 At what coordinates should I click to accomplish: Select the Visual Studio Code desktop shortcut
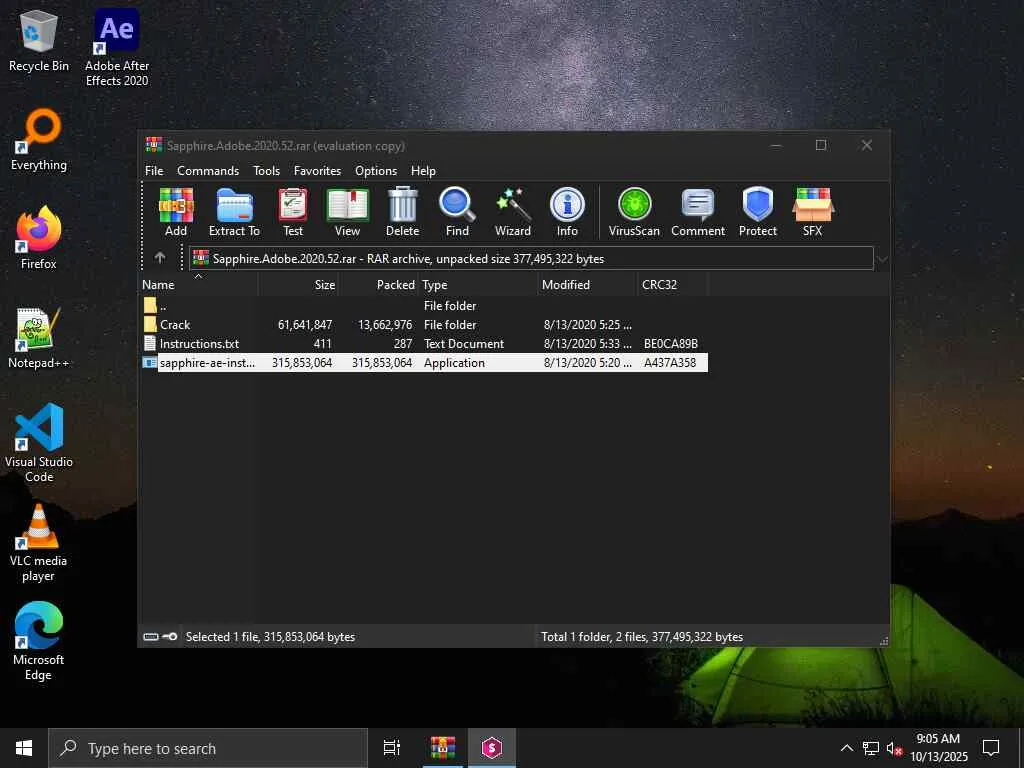pyautogui.click(x=39, y=443)
